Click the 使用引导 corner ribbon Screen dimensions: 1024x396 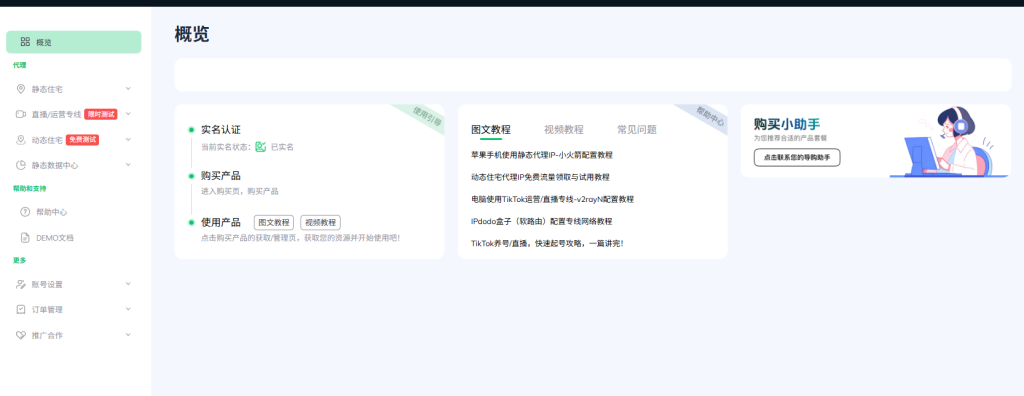426,116
